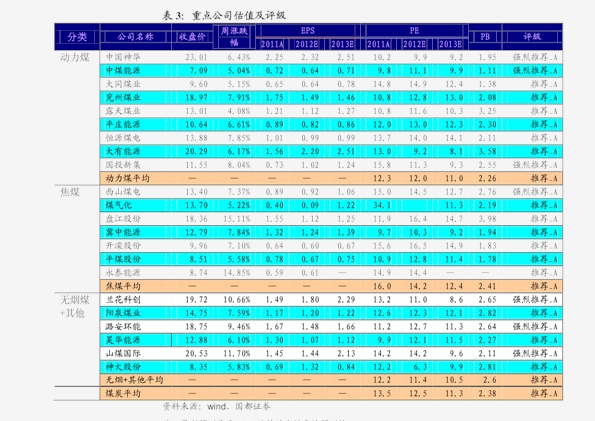Select the 2013E sub-header under PE

(450, 44)
